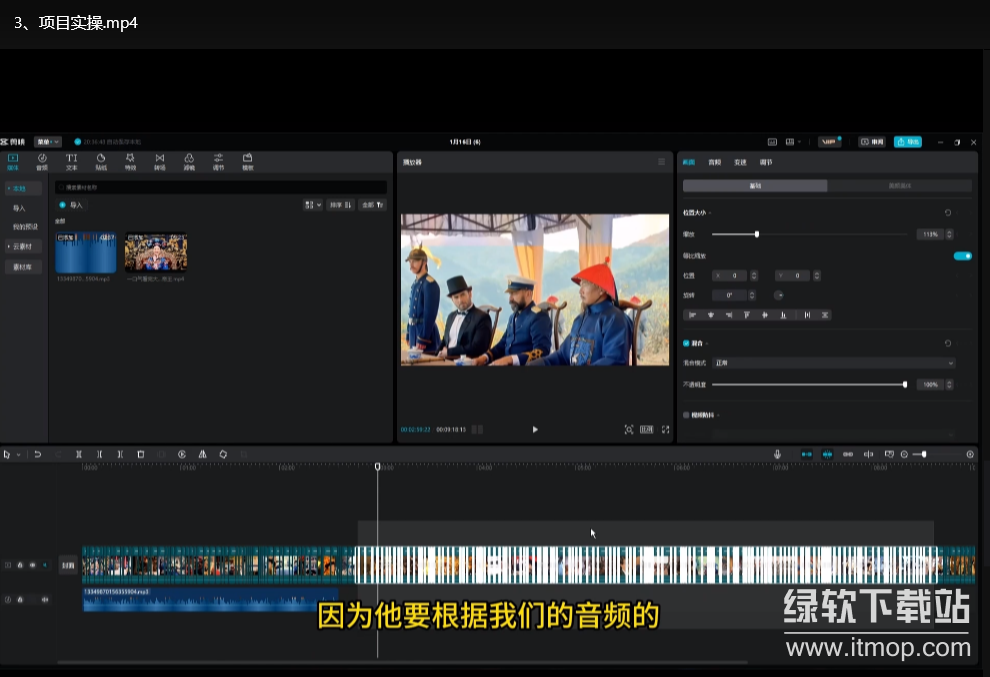Click the undo arrow in timeline toolbar

tap(38, 454)
